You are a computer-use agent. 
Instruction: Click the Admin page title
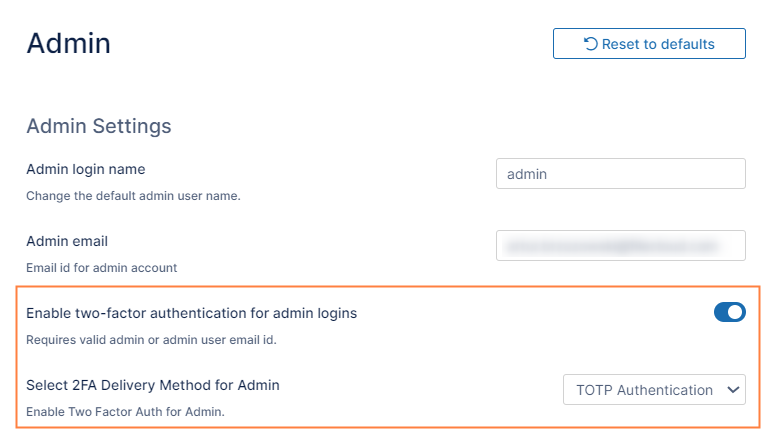pos(68,43)
